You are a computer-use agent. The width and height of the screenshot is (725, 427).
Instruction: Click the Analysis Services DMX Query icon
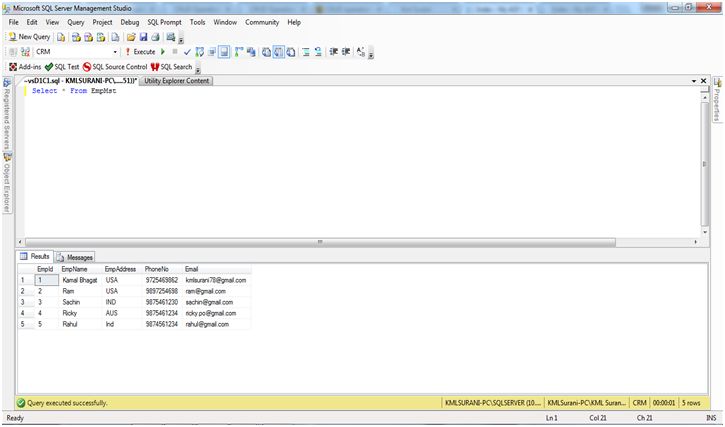click(x=88, y=37)
